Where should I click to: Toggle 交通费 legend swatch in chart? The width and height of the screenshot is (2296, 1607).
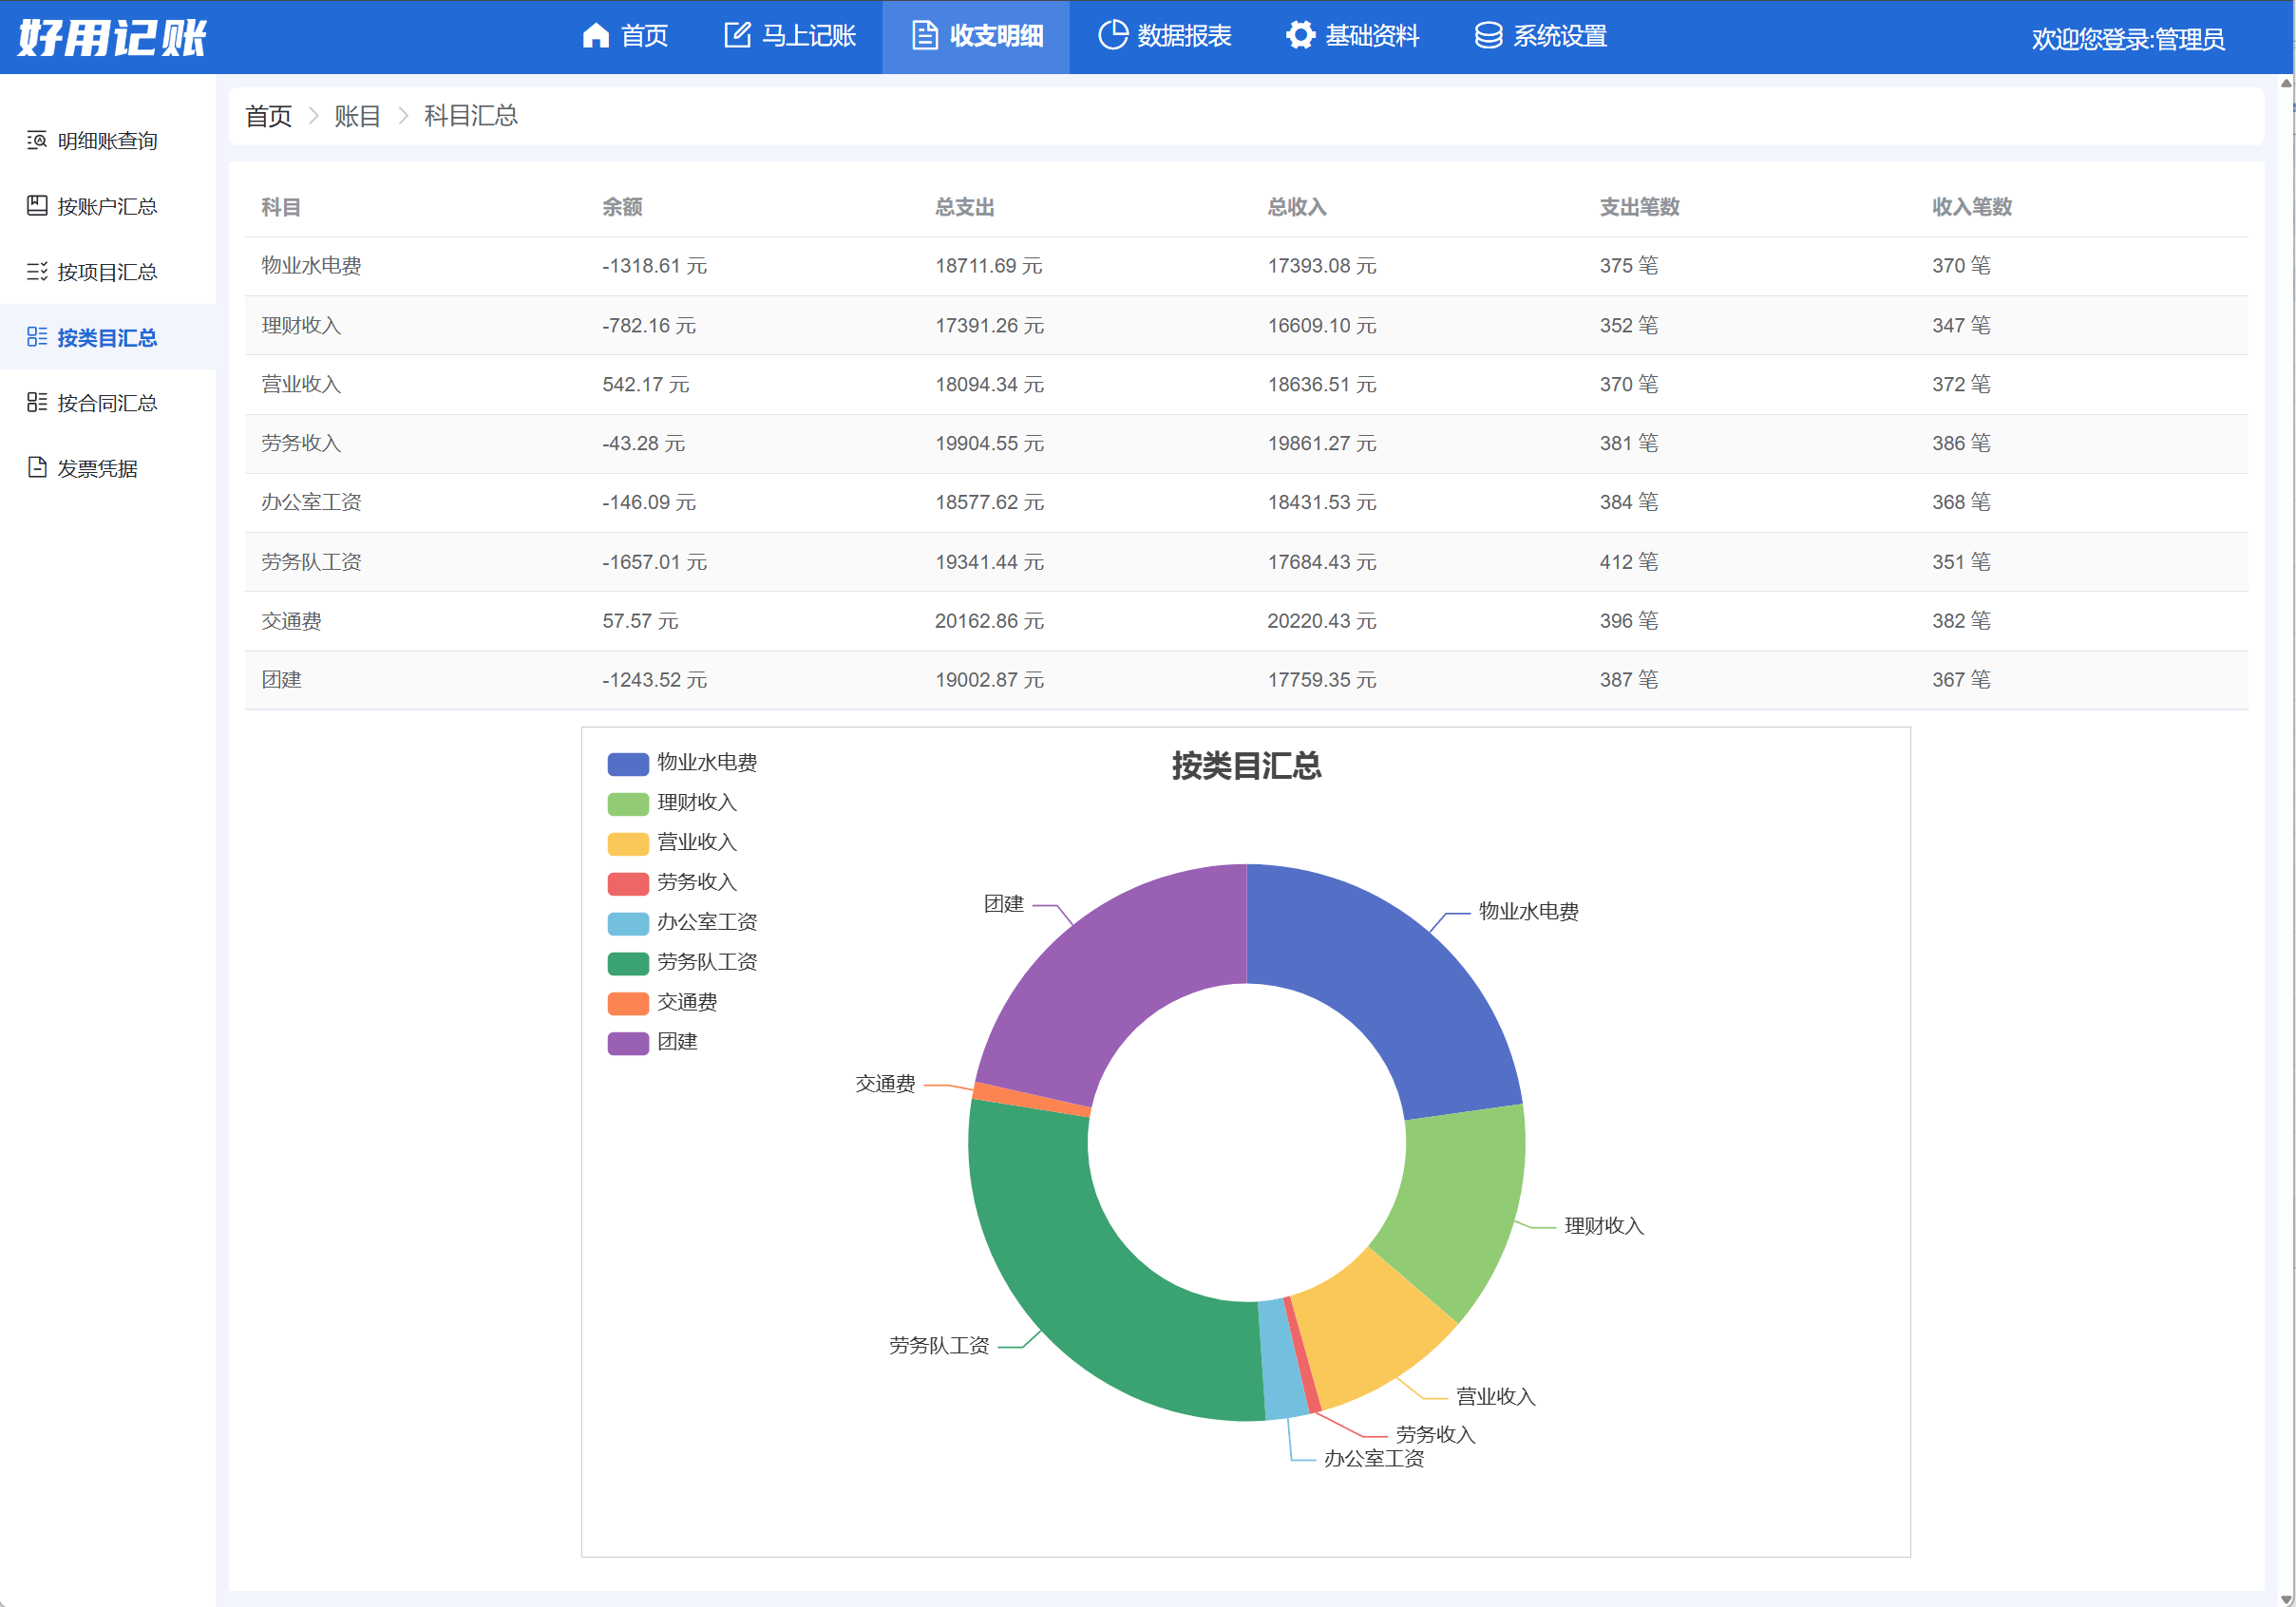628,1003
